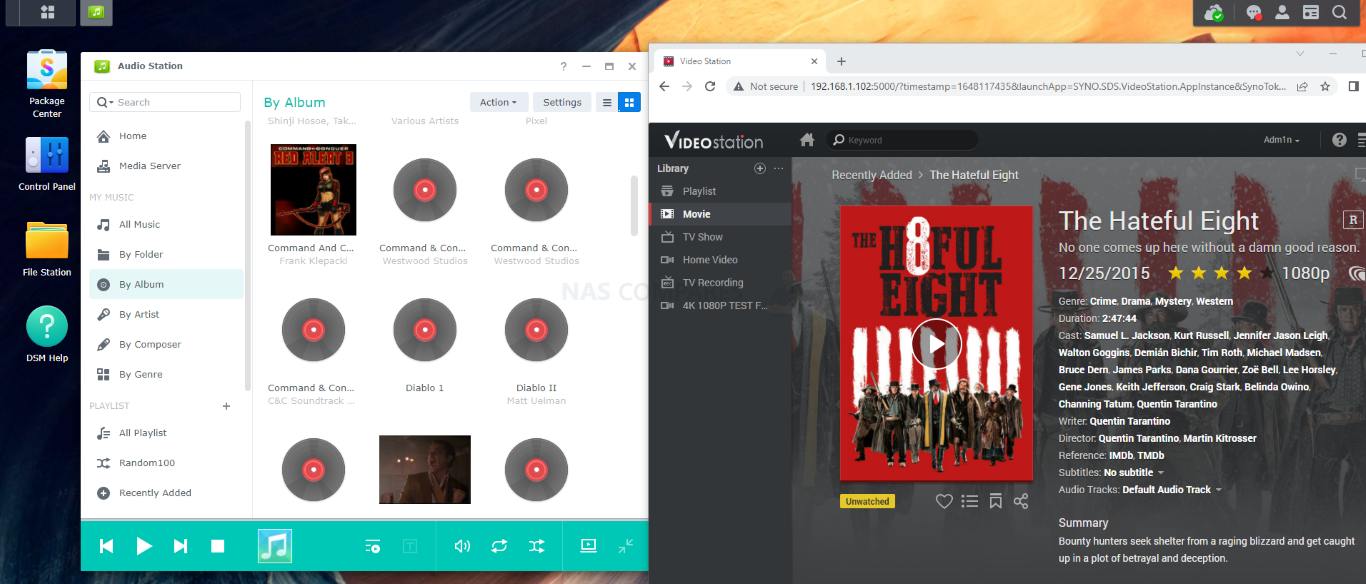The height and width of the screenshot is (584, 1366).
Task: Open the Random100 playlist
Action: [166, 463]
